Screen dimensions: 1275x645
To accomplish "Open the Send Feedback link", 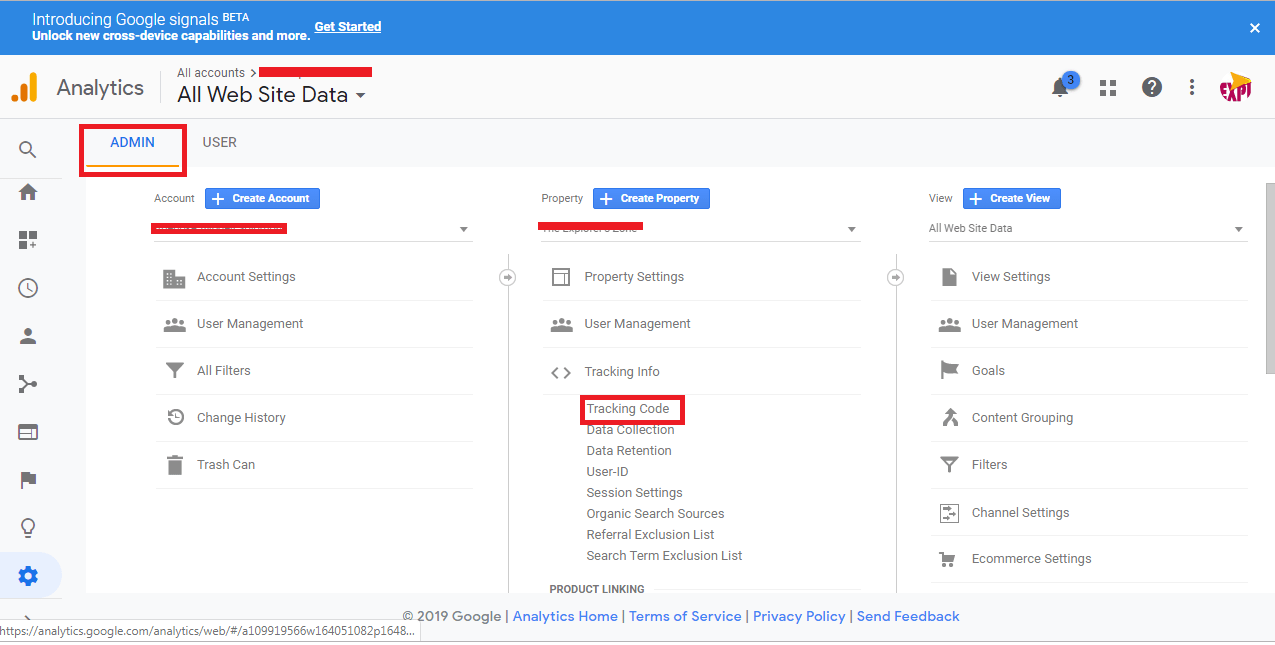I will pyautogui.click(x=908, y=616).
